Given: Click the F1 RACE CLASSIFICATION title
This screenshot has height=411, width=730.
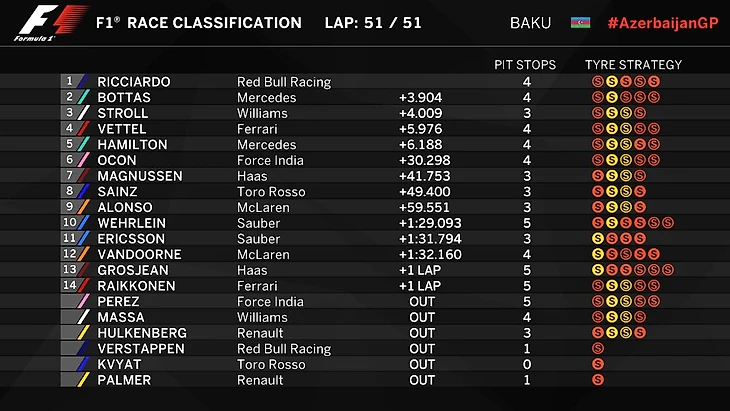Looking at the screenshot, I should (x=197, y=22).
